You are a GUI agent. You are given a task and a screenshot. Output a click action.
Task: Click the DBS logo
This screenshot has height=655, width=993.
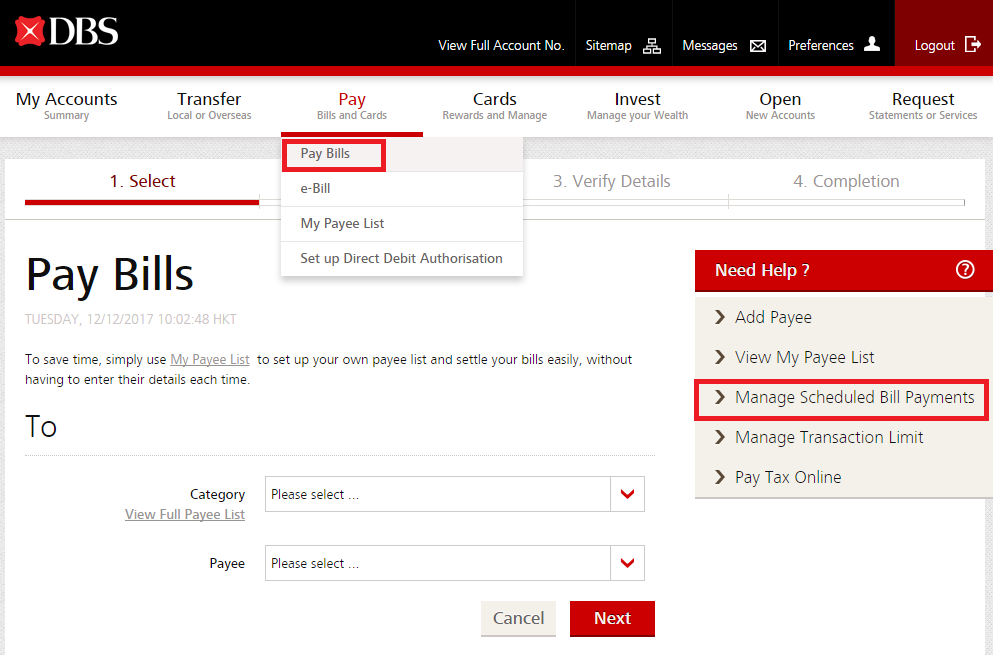[67, 32]
